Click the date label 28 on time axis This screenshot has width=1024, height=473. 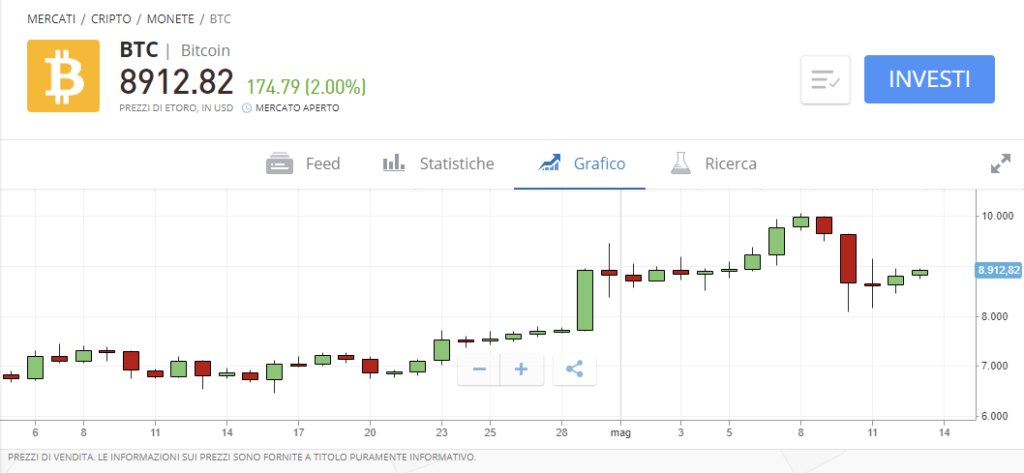(x=560, y=432)
